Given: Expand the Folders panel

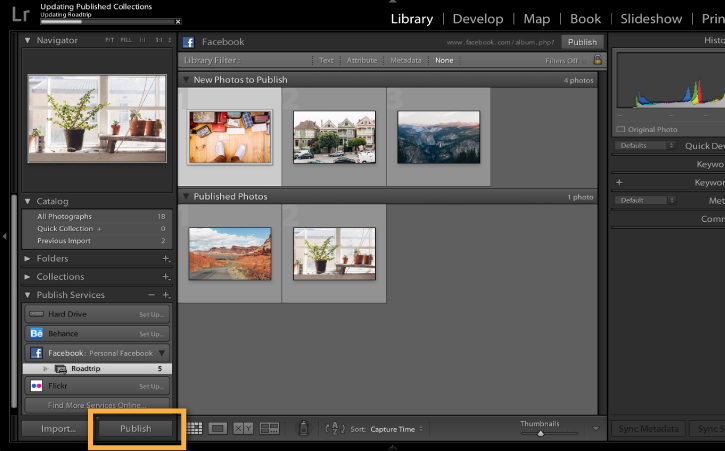Looking at the screenshot, I should pyautogui.click(x=27, y=259).
